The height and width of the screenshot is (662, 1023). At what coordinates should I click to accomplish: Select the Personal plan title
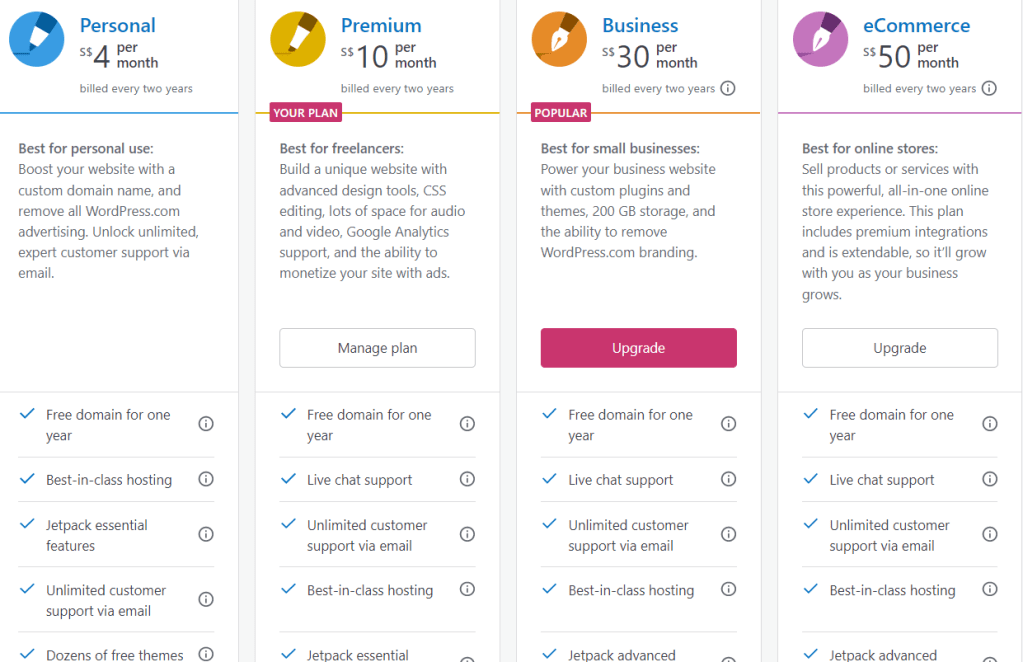pos(117,25)
